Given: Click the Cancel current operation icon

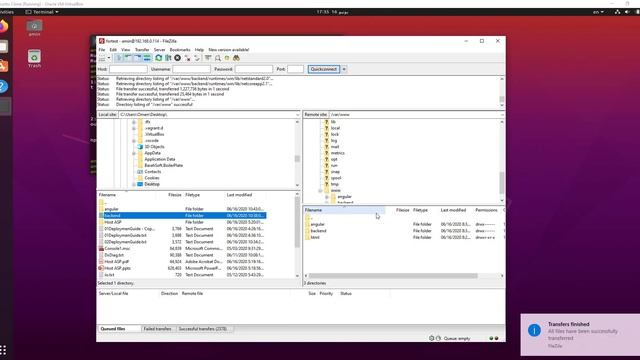Looking at the screenshot, I should pos(178,58).
